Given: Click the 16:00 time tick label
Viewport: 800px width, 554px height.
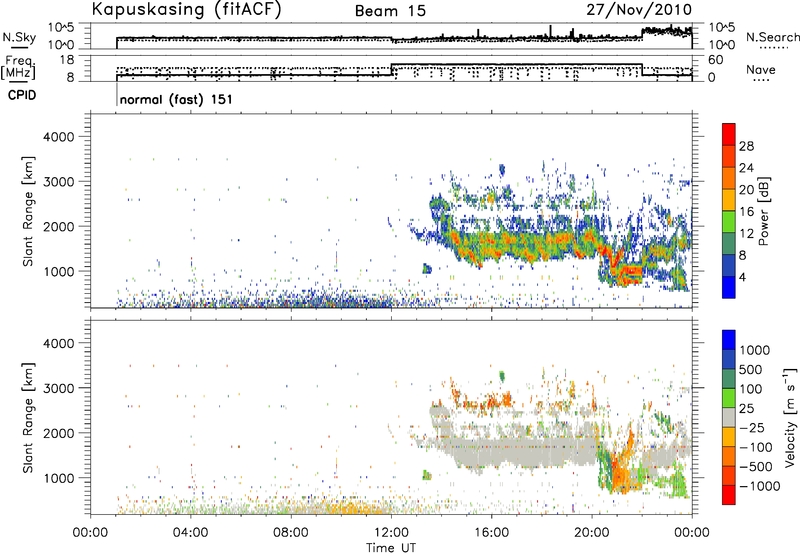Looking at the screenshot, I should (491, 533).
